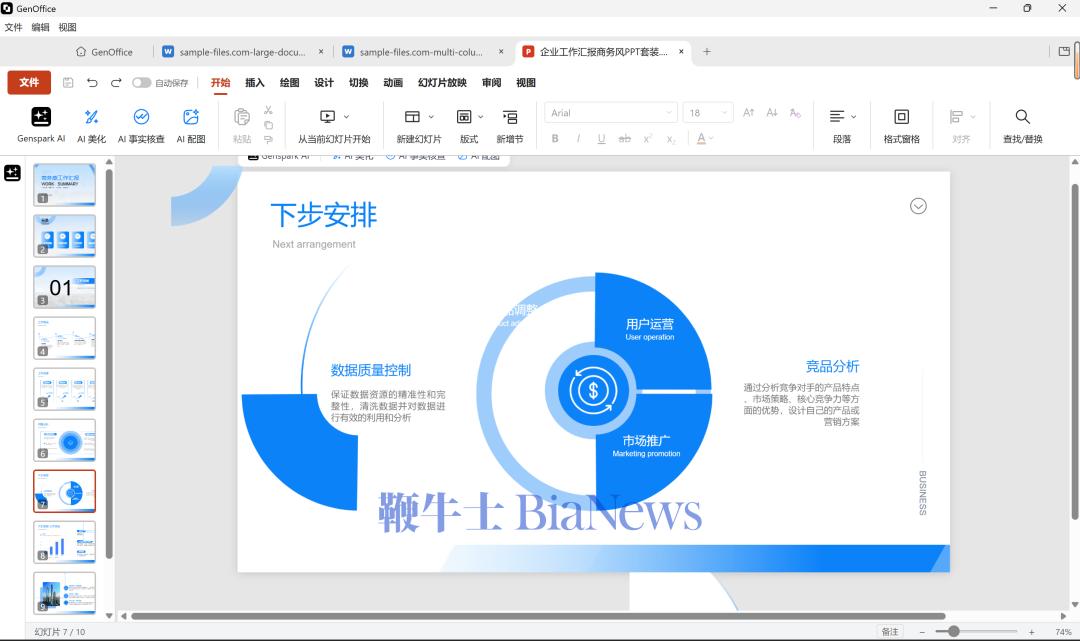1080x641 pixels.
Task: Decrease font size icon
Action: [772, 112]
